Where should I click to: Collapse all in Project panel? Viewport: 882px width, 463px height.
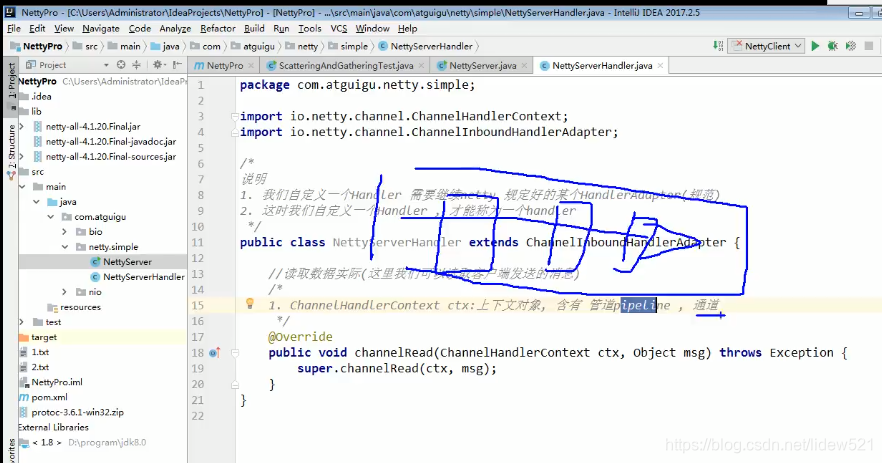136,65
